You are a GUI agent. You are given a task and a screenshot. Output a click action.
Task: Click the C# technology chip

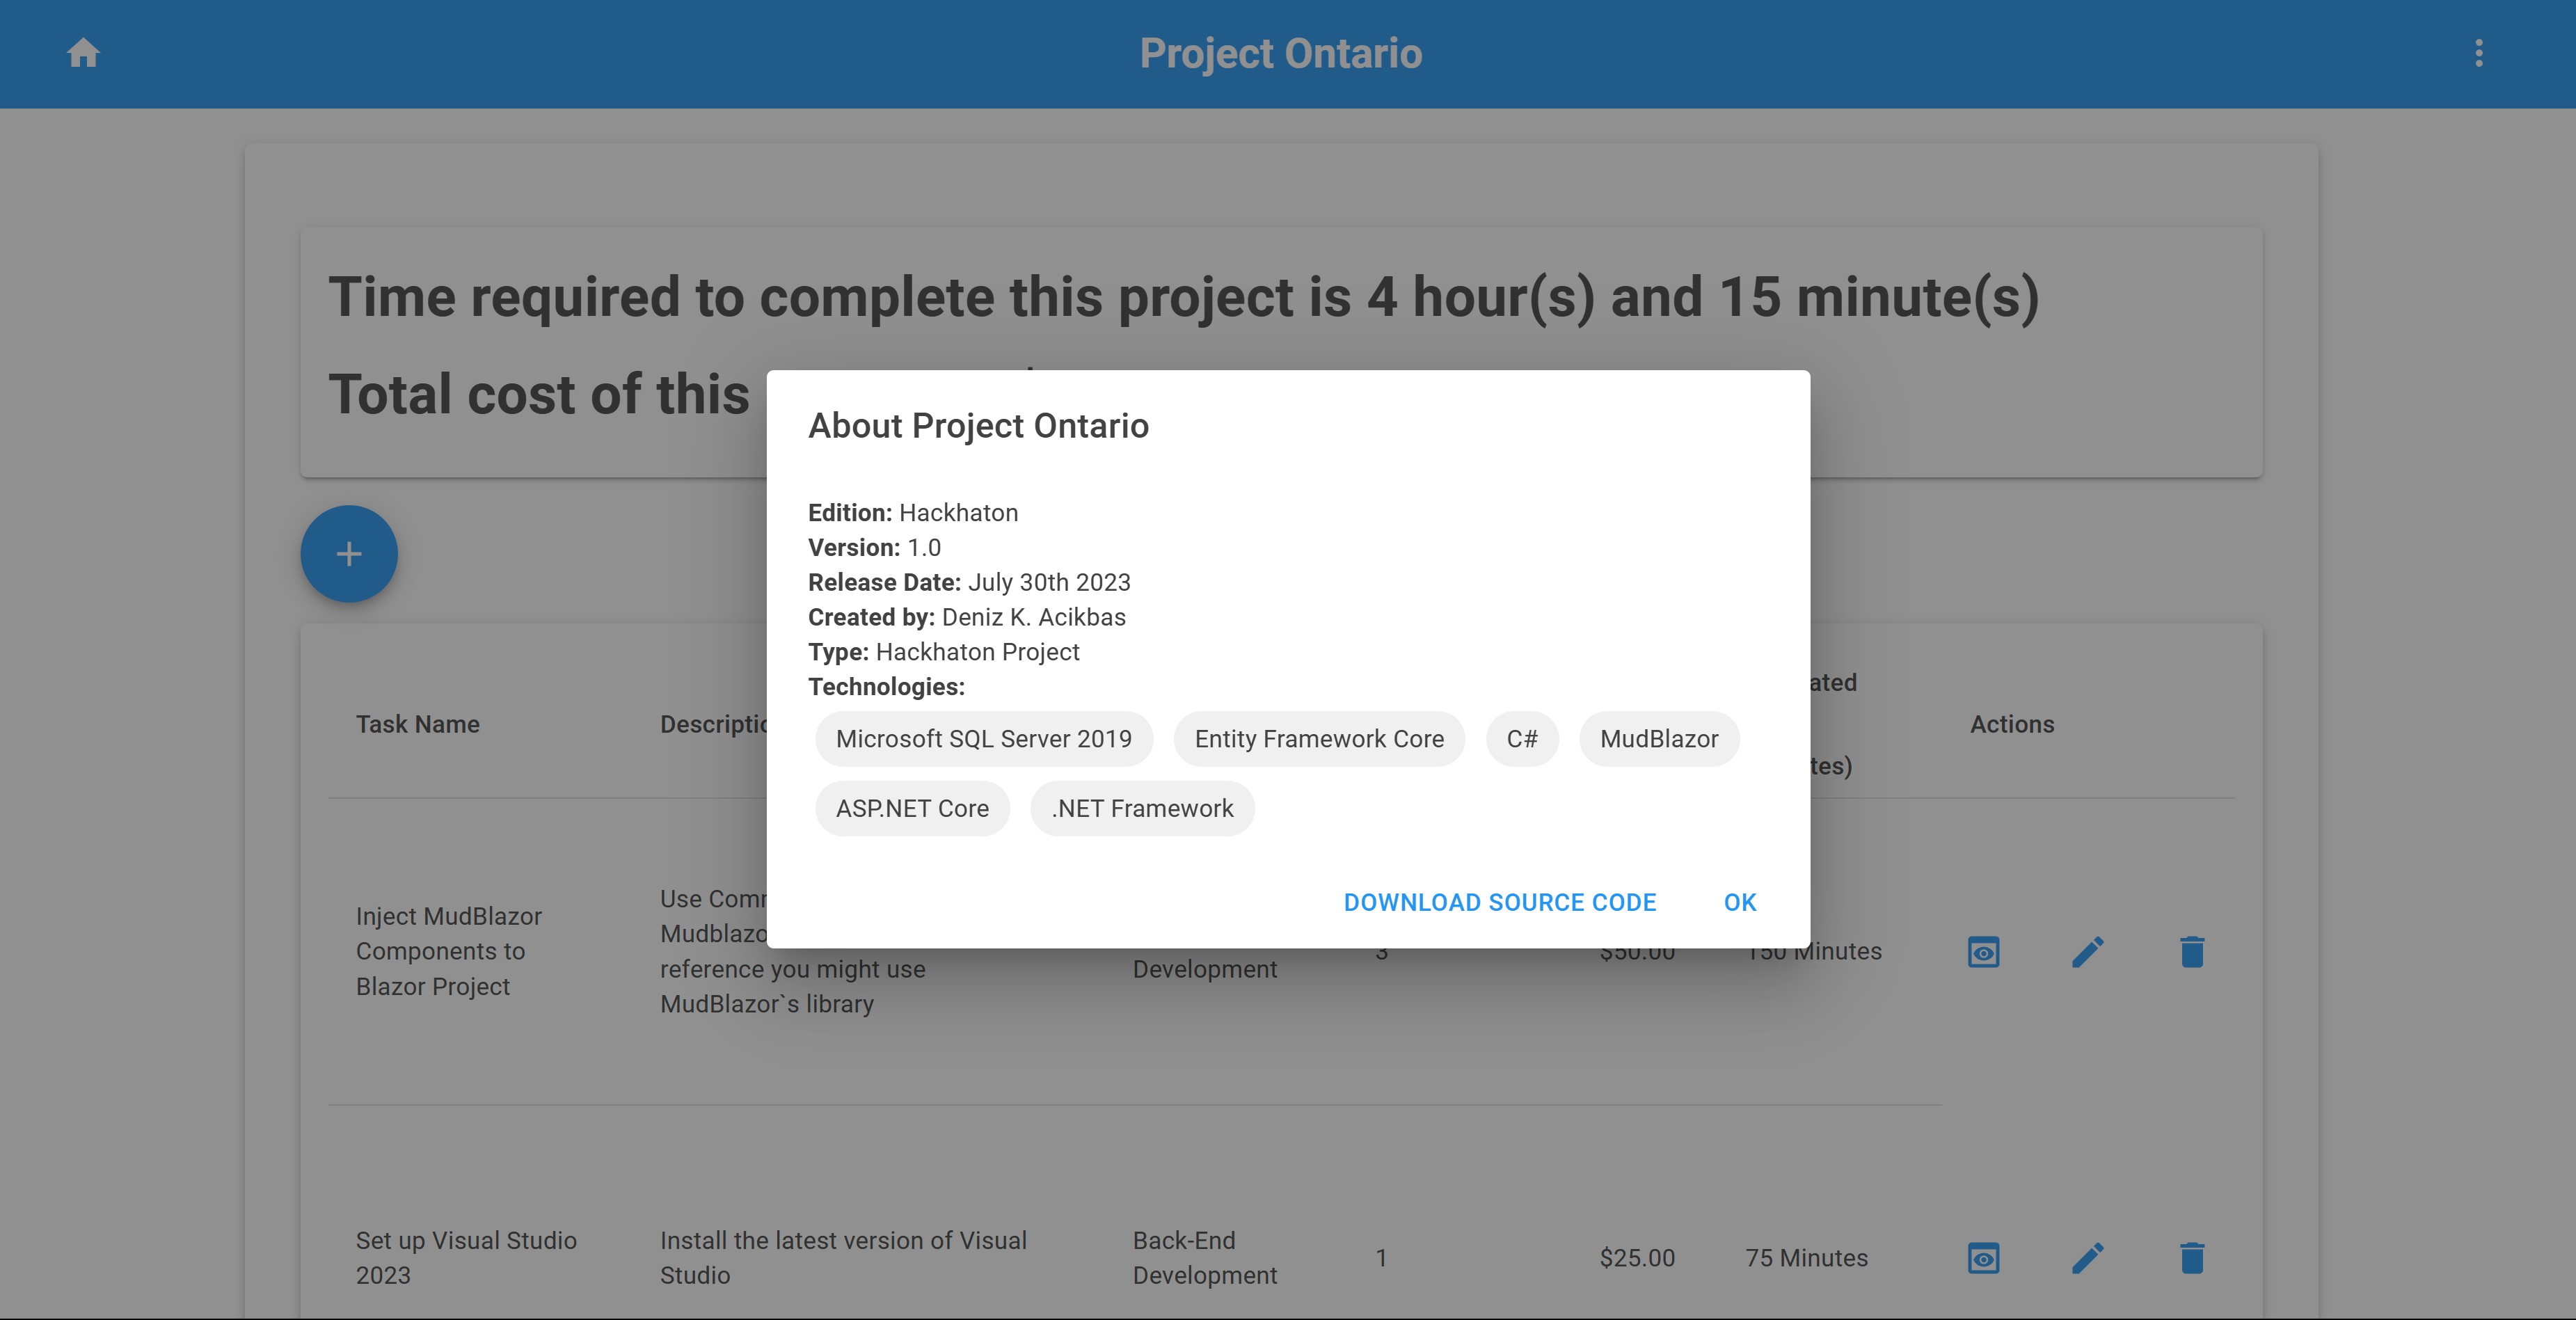pos(1521,739)
